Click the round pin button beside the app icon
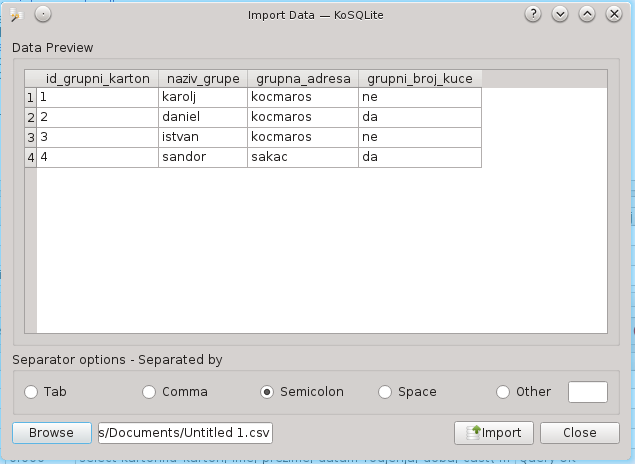The height and width of the screenshot is (464, 635). (x=42, y=14)
